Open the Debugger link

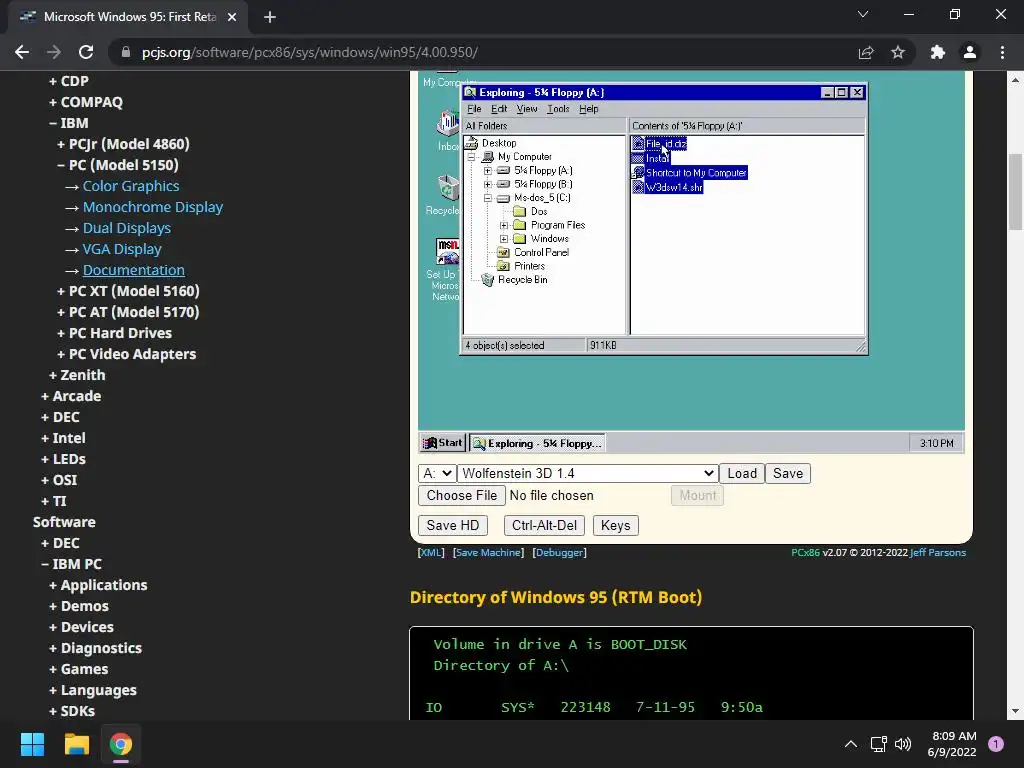pyautogui.click(x=560, y=552)
